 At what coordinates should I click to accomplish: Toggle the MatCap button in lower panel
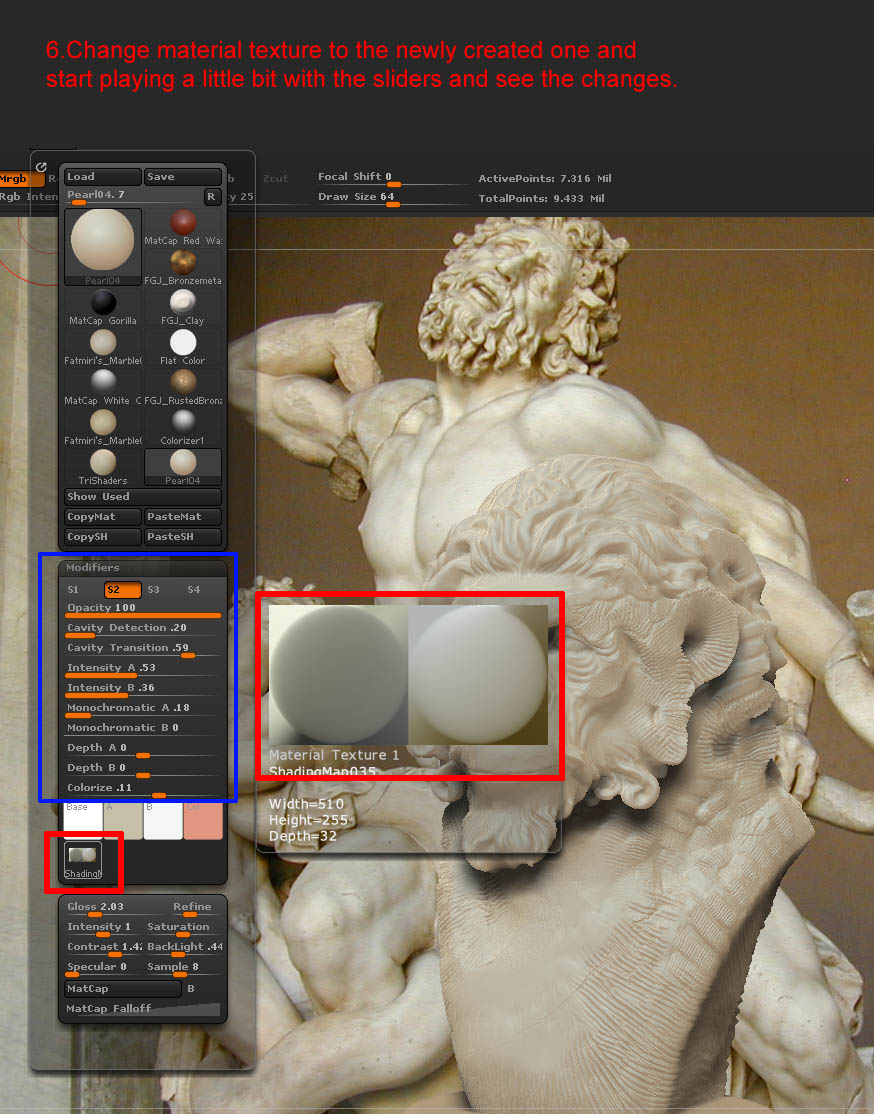tap(123, 989)
